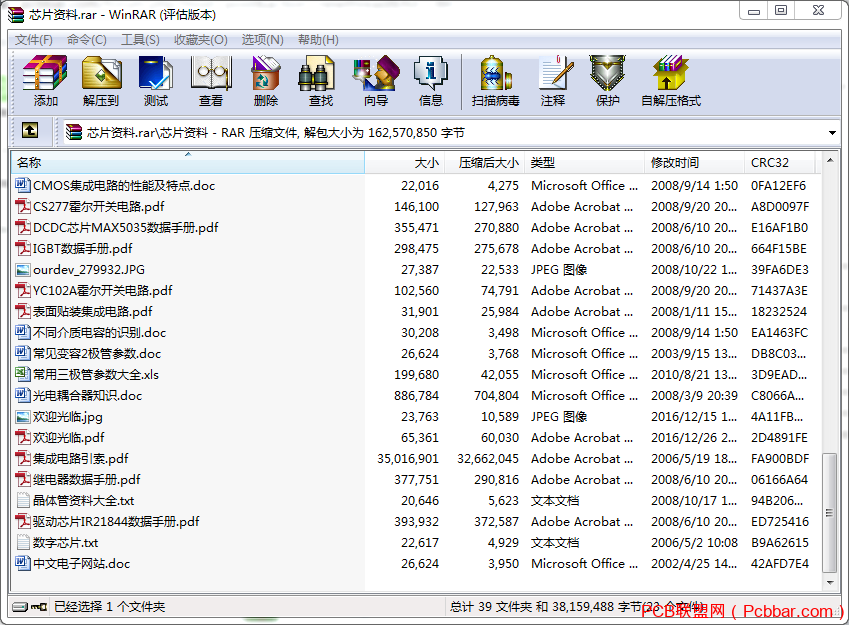Maximize the WinRAR window

(781, 10)
